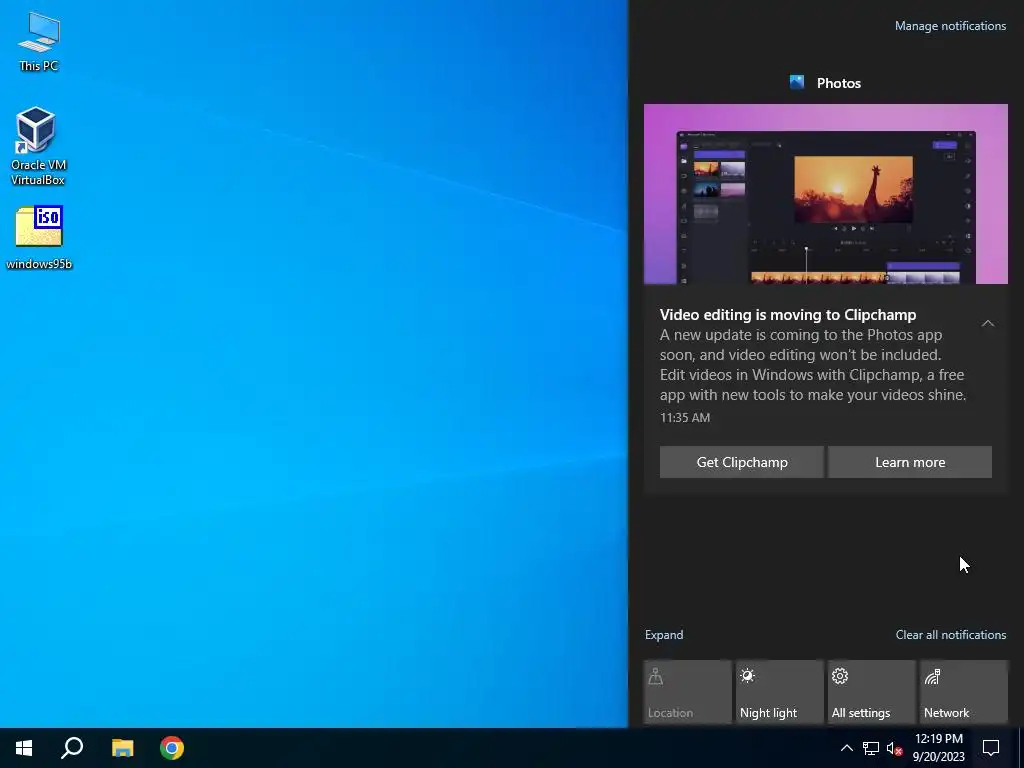The image size is (1024, 768).
Task: Click Manage notifications link
Action: (x=950, y=26)
